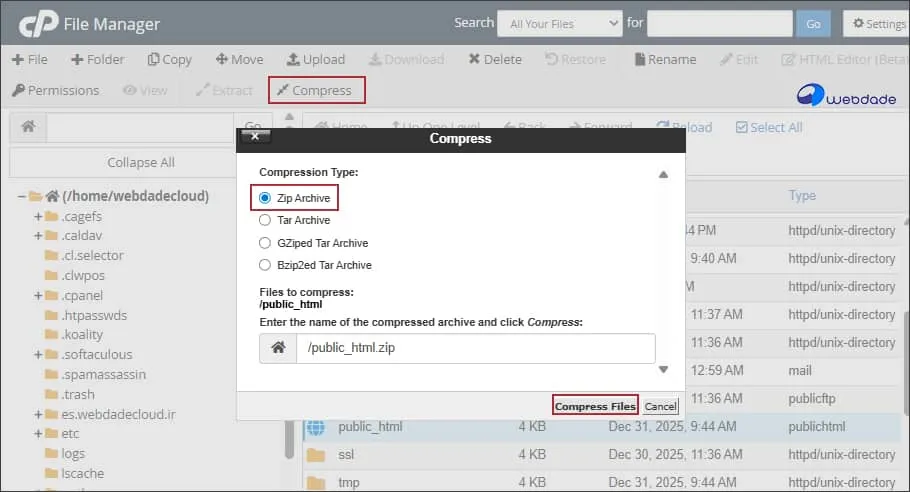The height and width of the screenshot is (492, 910).
Task: Click the compressed archive name field
Action: tap(475, 348)
